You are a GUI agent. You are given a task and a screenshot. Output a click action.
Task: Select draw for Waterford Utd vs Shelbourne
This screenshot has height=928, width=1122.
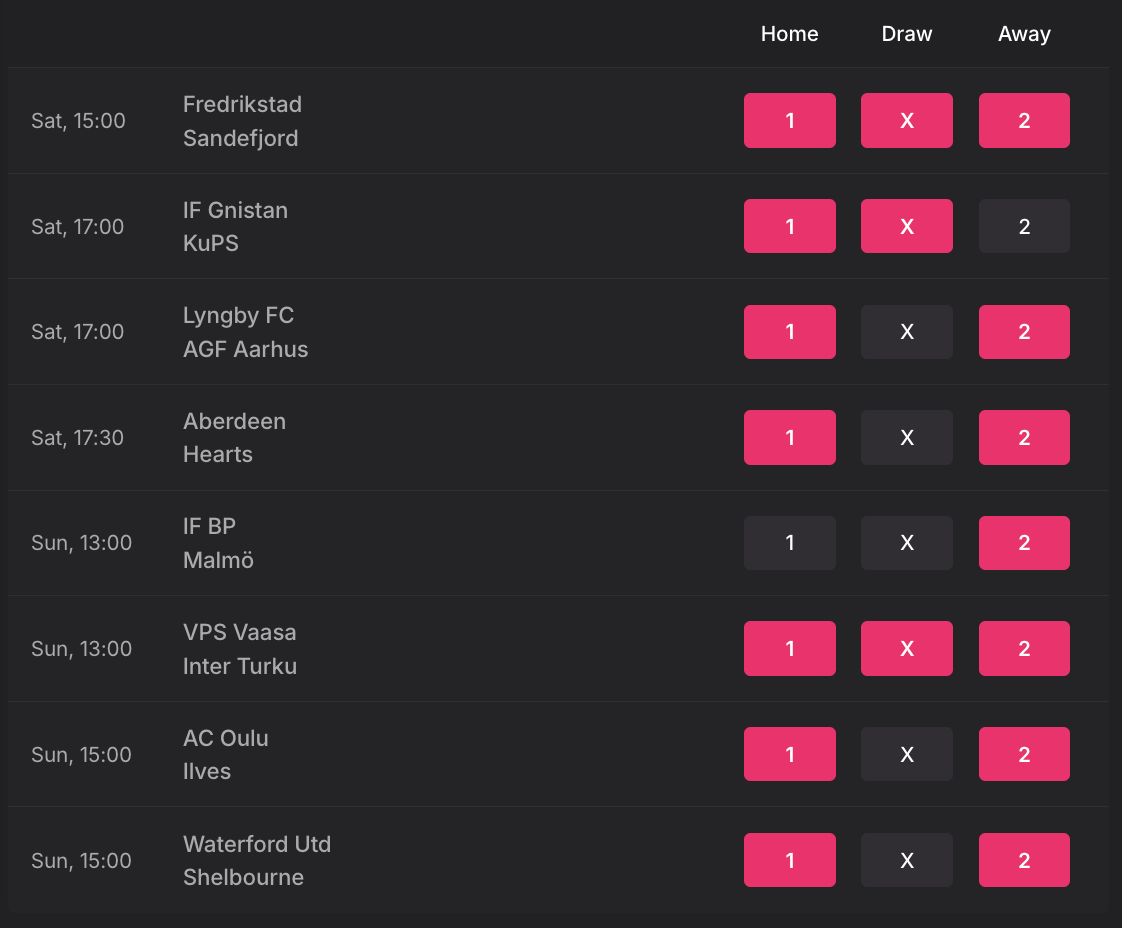[907, 860]
